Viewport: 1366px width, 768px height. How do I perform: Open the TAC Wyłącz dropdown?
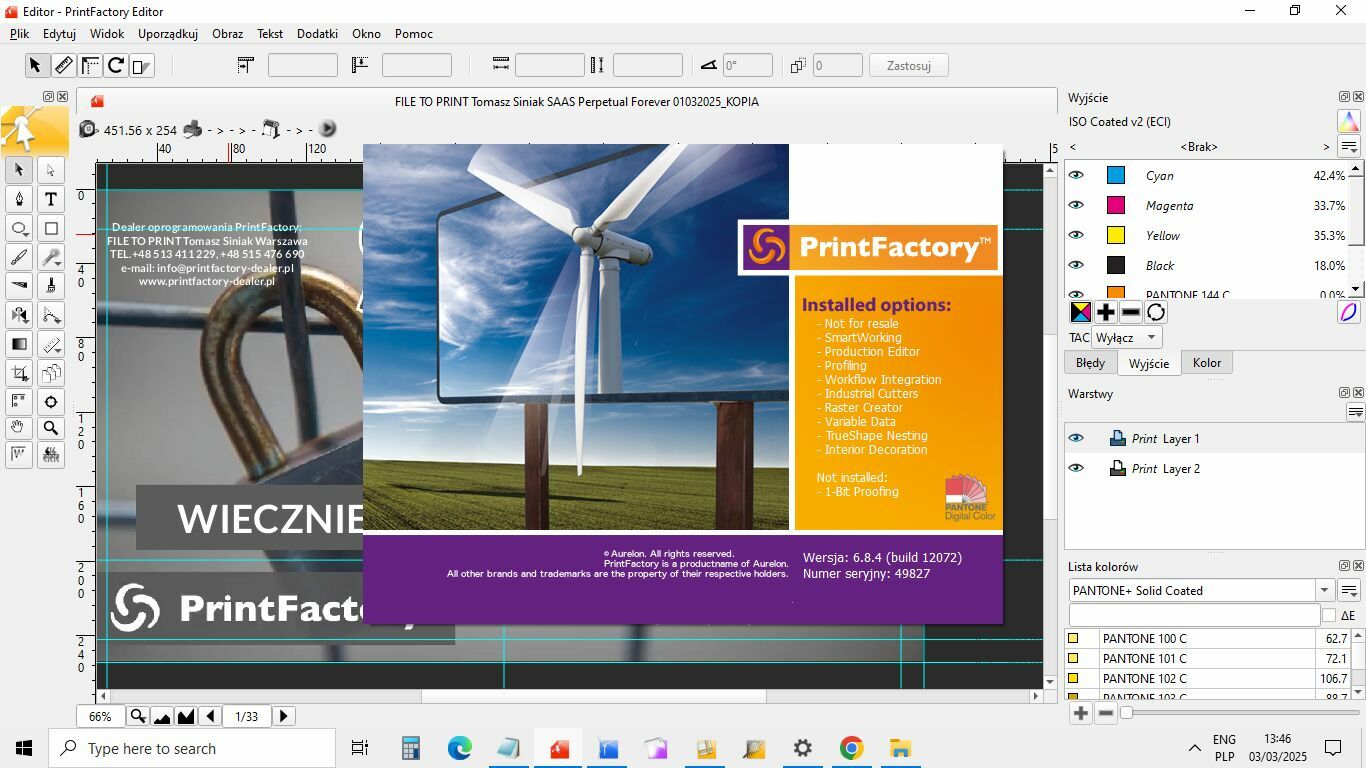click(x=1126, y=338)
